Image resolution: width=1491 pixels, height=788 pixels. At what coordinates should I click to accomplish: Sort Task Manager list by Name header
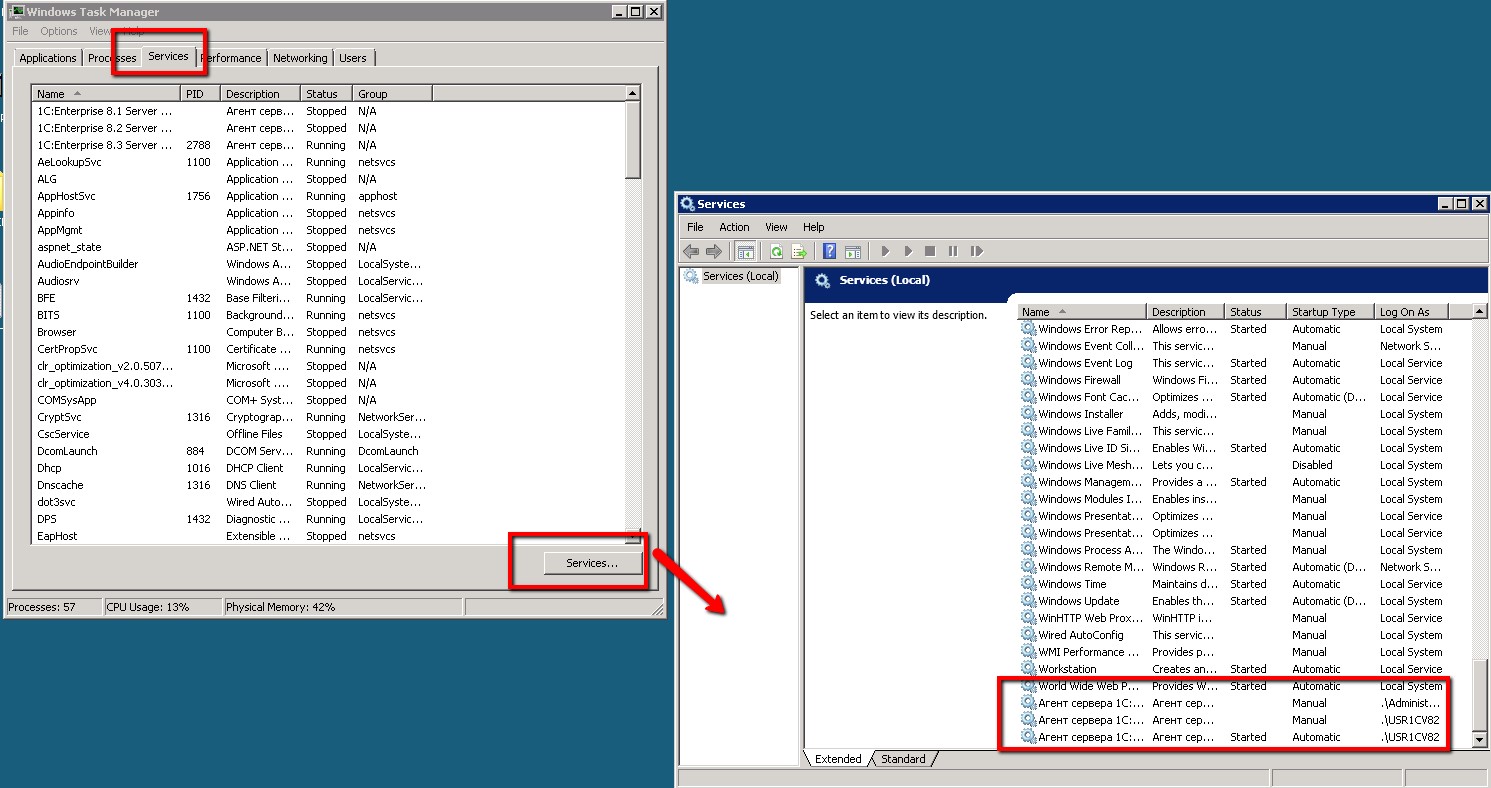(105, 94)
